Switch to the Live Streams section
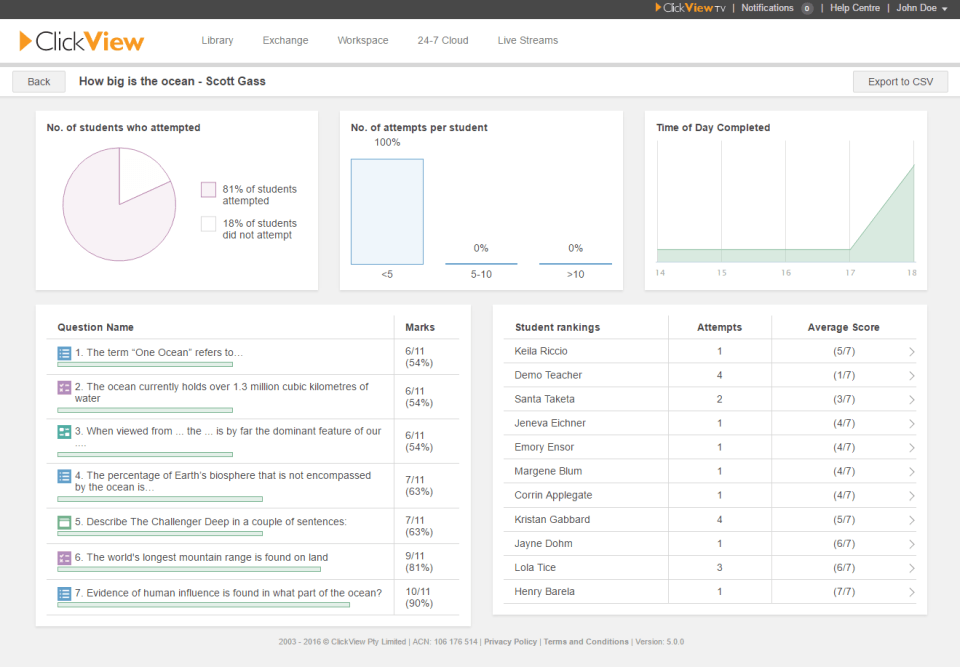The height and width of the screenshot is (667, 960). pos(527,41)
